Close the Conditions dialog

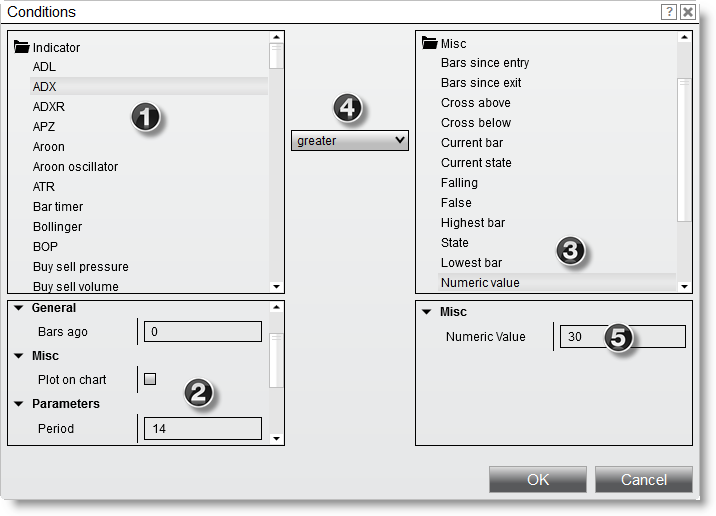point(688,12)
